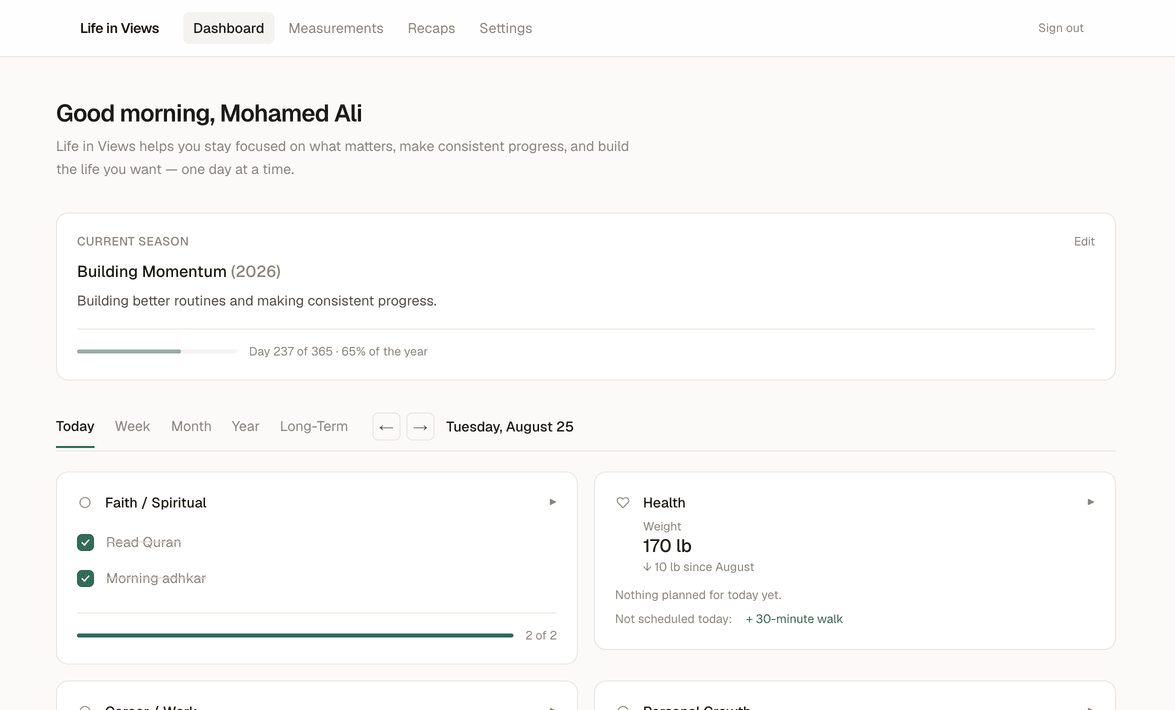Go to next day arrow button
Image resolution: width=1175 pixels, height=710 pixels.
tap(420, 427)
